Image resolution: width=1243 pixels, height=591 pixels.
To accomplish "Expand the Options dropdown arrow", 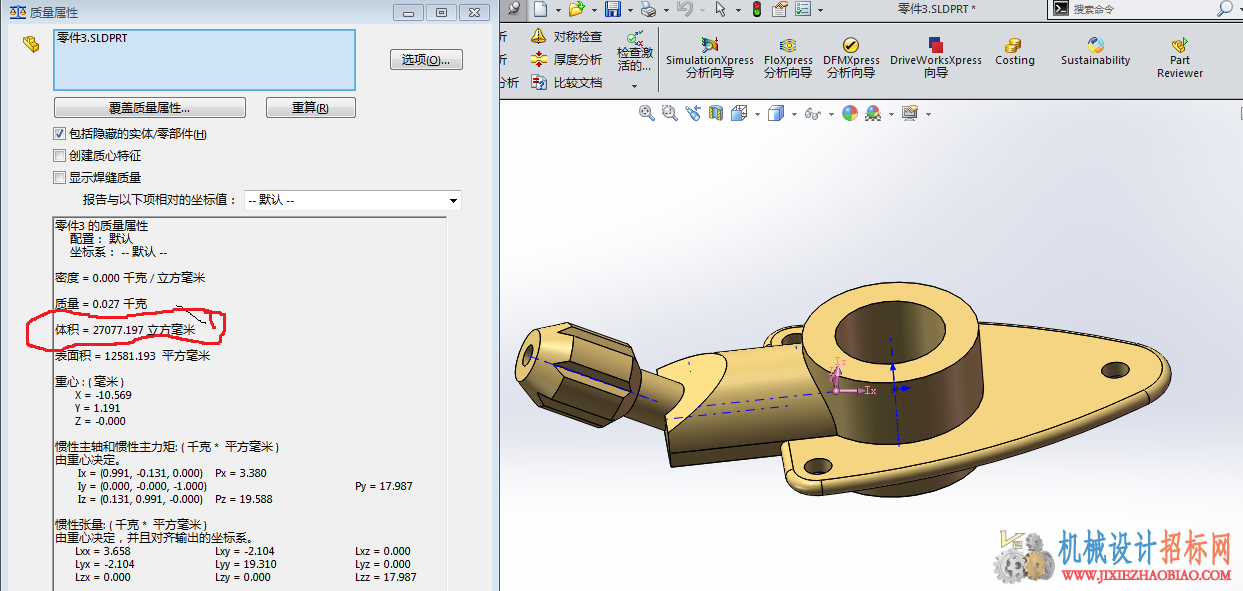I will (821, 10).
